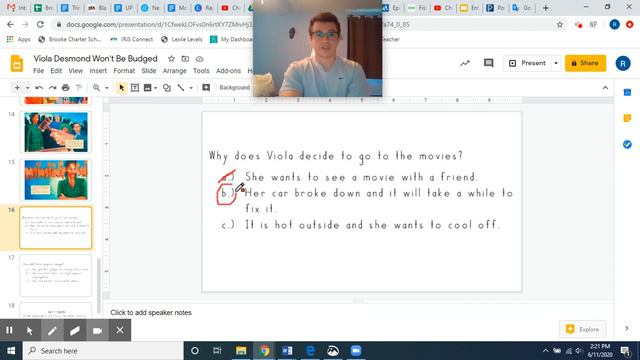The height and width of the screenshot is (360, 640).
Task: Open the Tools menu
Action: (x=201, y=71)
